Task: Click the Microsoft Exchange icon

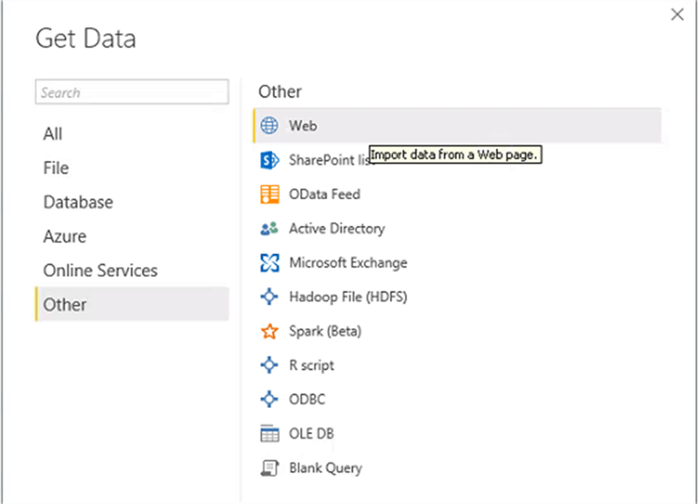Action: (x=270, y=263)
